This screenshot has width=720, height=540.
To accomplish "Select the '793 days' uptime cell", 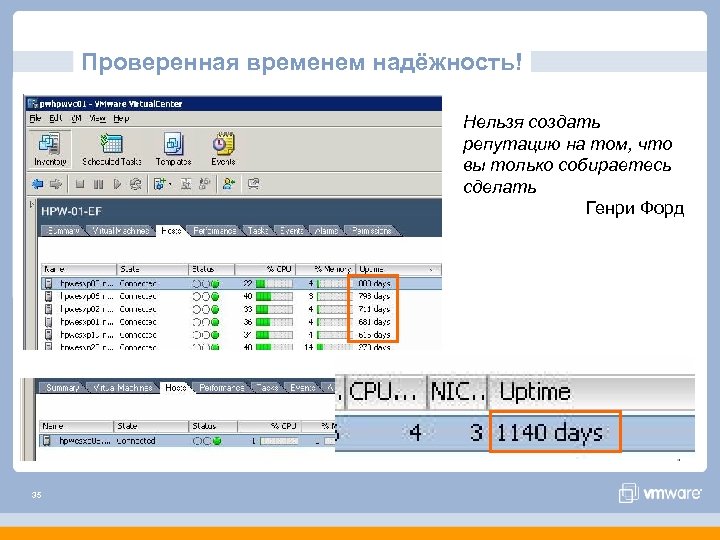I will [374, 296].
